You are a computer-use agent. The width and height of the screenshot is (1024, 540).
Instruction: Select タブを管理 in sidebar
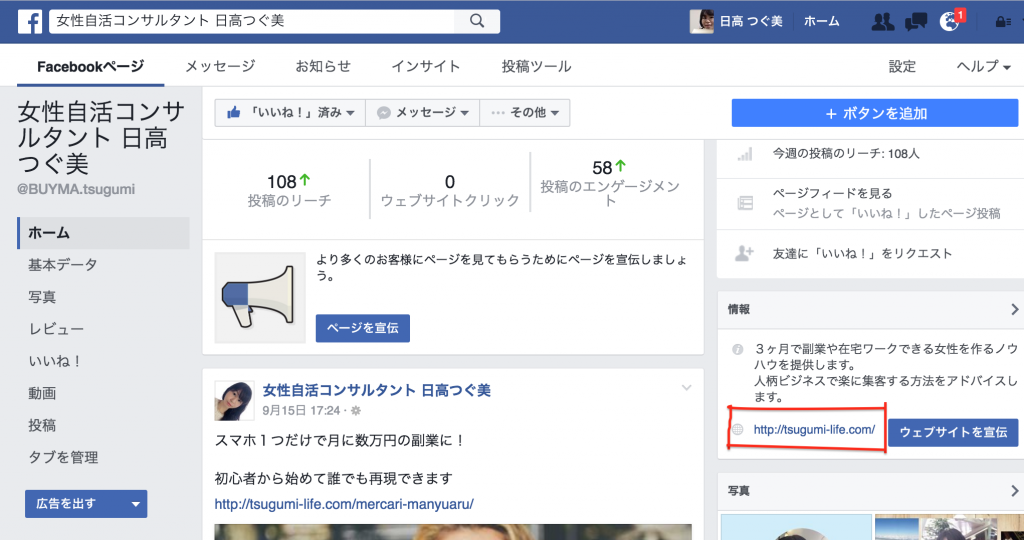63,457
